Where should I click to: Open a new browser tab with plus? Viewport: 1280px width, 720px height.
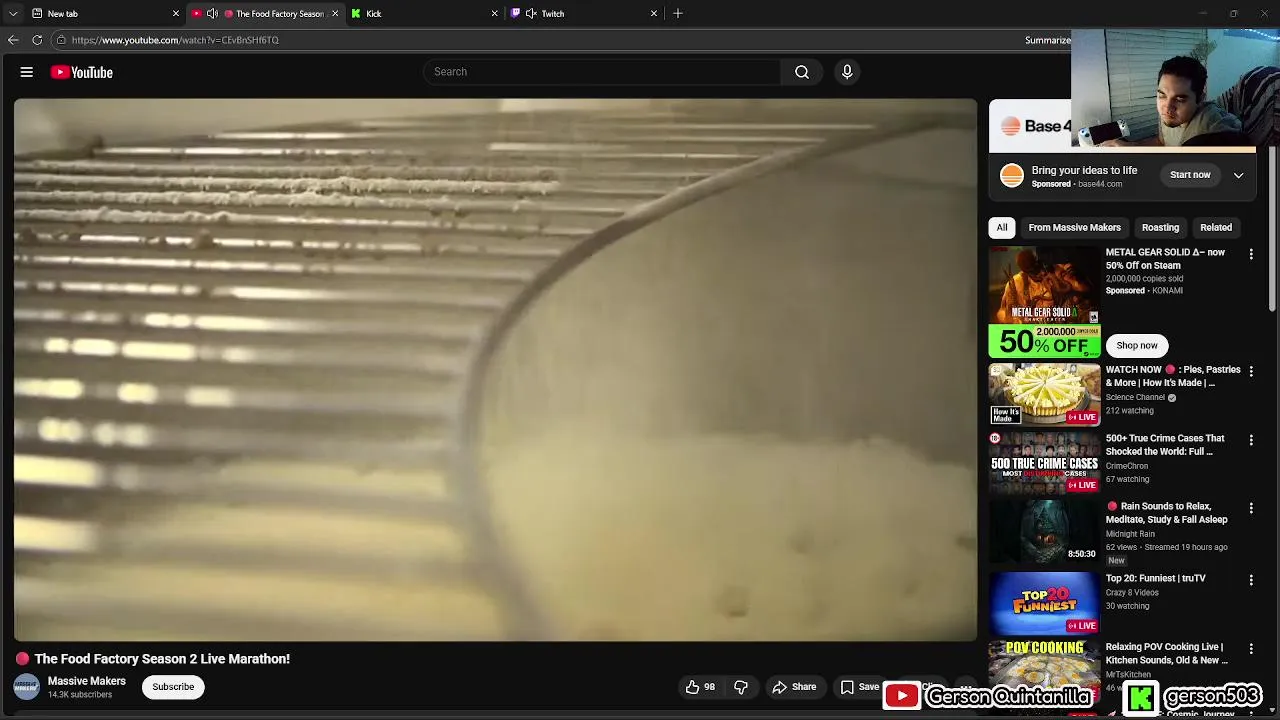pyautogui.click(x=678, y=13)
